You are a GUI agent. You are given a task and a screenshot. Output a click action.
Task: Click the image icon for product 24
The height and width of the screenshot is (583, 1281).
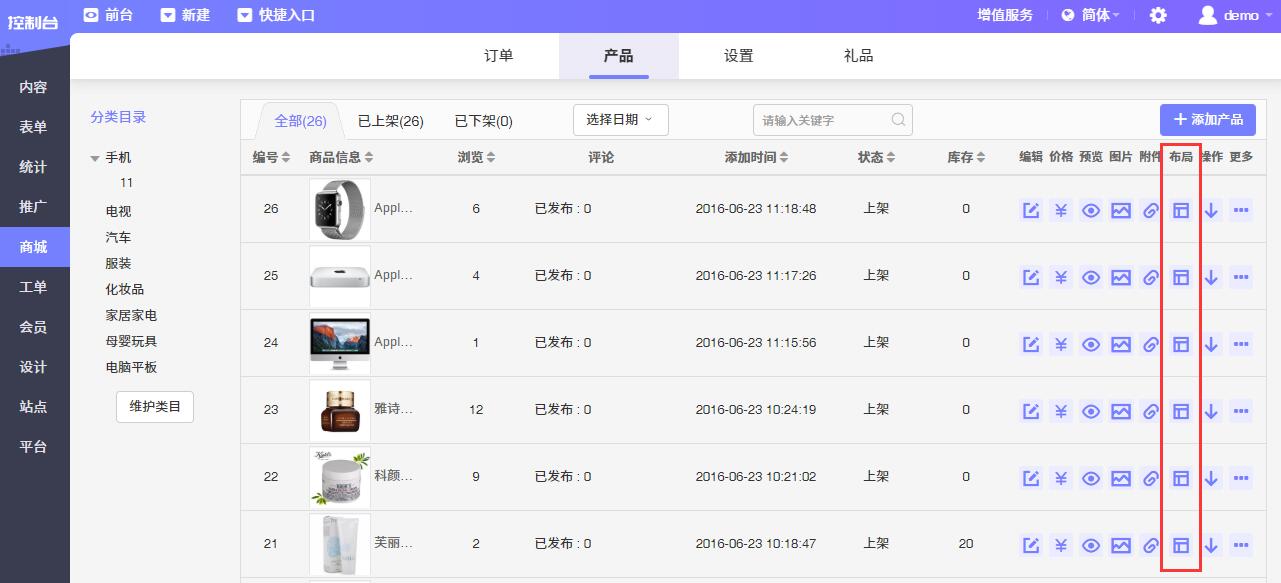coord(1121,344)
